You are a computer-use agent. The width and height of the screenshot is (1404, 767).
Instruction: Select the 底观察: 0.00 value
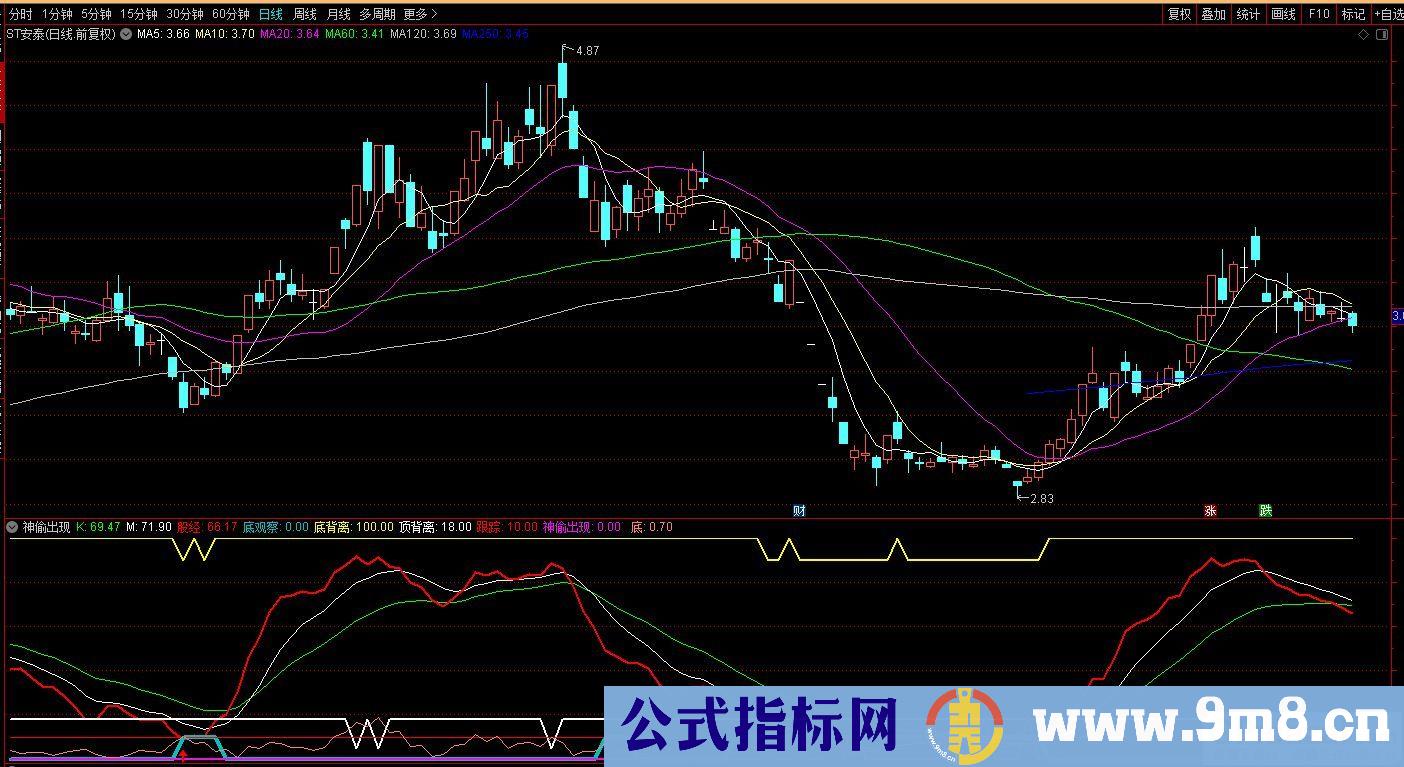pos(276,527)
